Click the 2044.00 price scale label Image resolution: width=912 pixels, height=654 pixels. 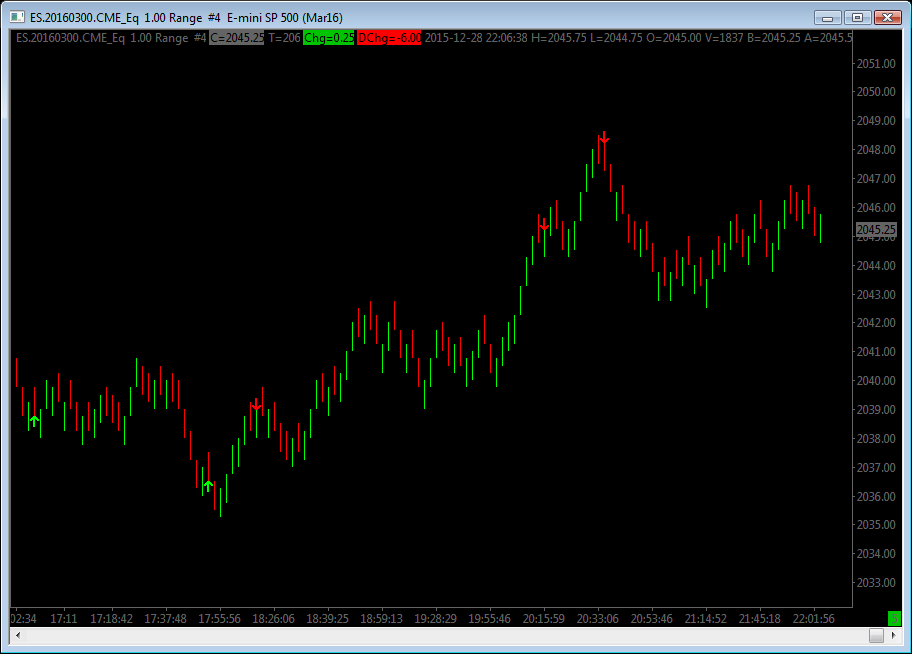876,266
